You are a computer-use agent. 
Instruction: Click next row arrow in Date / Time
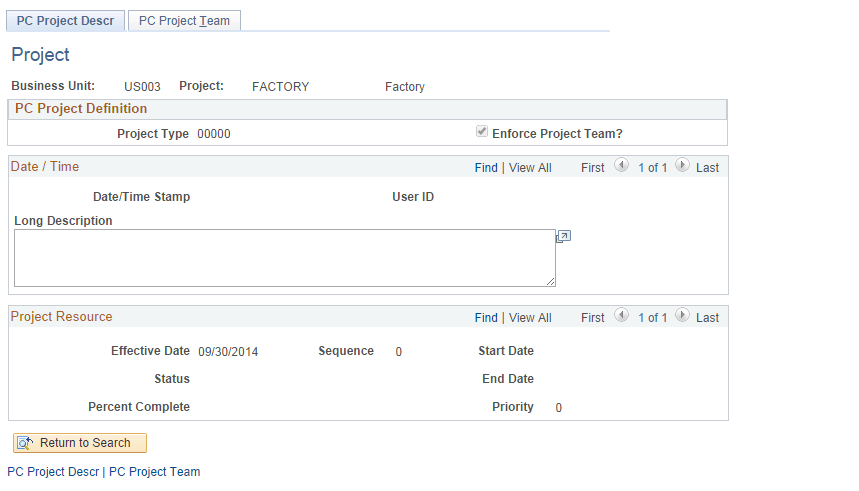click(683, 166)
